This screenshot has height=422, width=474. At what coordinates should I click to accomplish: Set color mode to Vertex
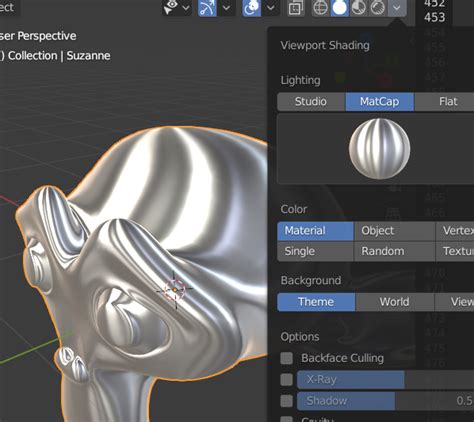point(455,231)
